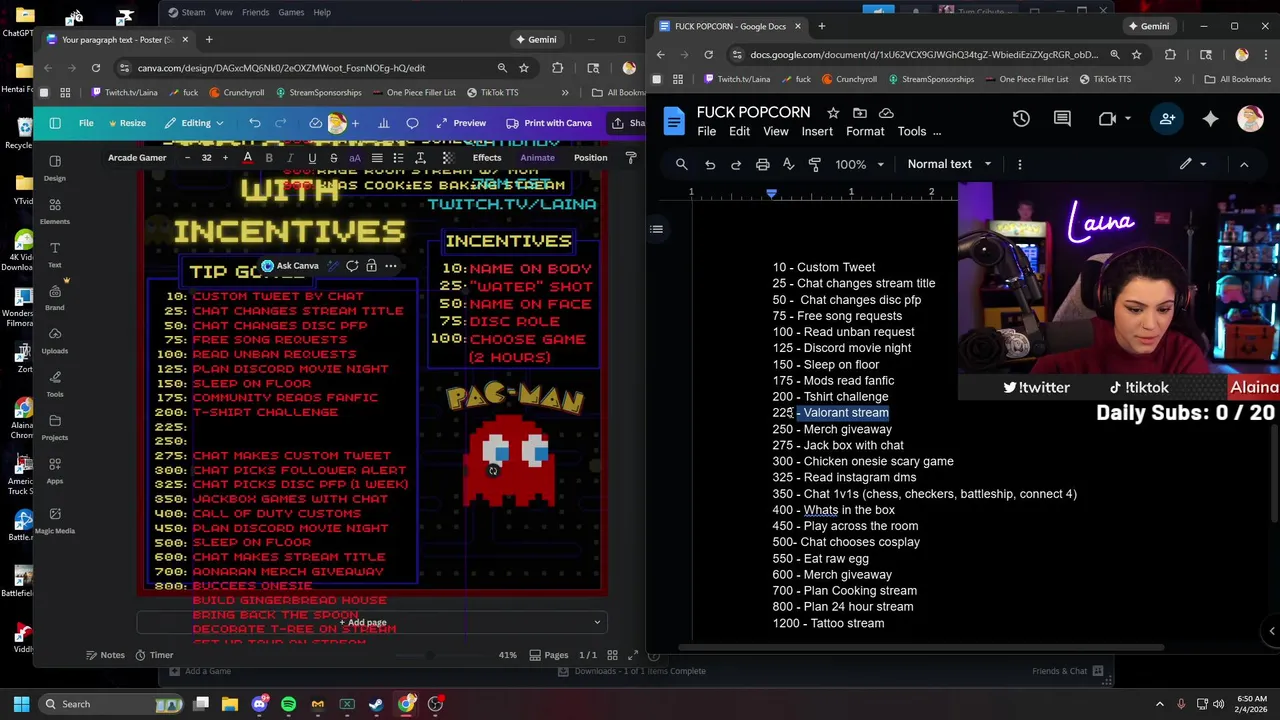Click the font size field showing 32

point(206,158)
